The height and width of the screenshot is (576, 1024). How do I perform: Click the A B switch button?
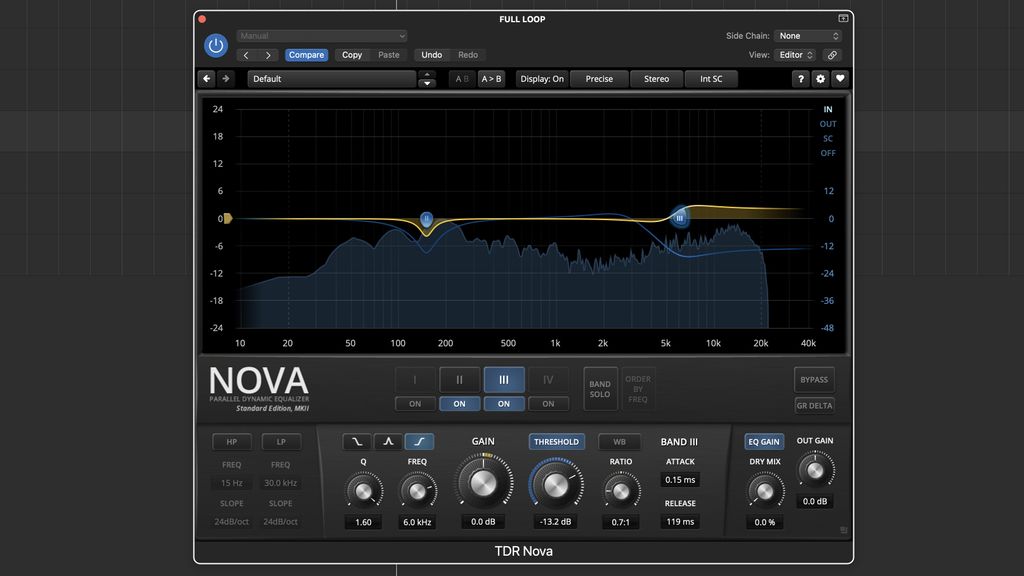[x=462, y=79]
